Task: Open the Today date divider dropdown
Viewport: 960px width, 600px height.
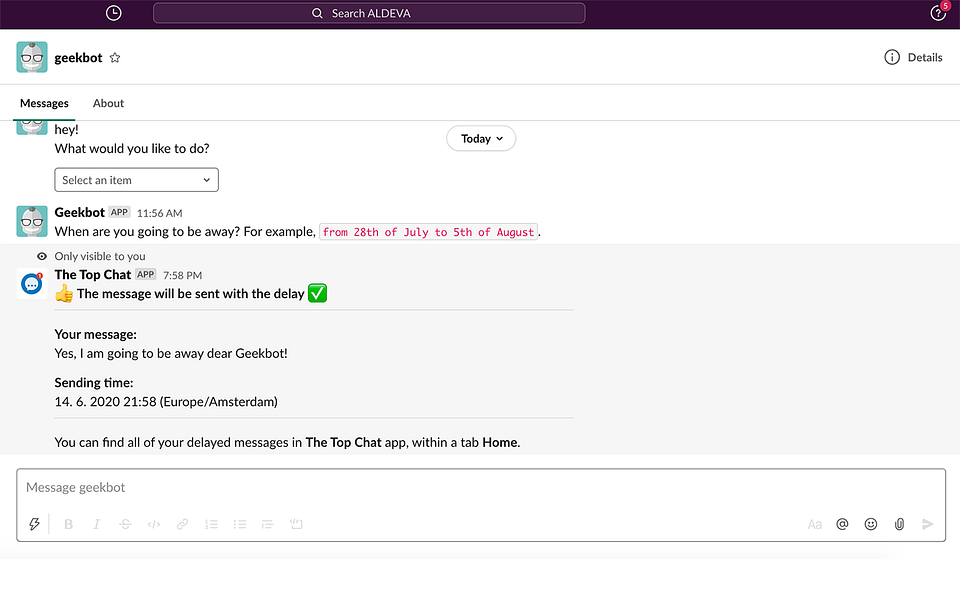Action: (481, 138)
